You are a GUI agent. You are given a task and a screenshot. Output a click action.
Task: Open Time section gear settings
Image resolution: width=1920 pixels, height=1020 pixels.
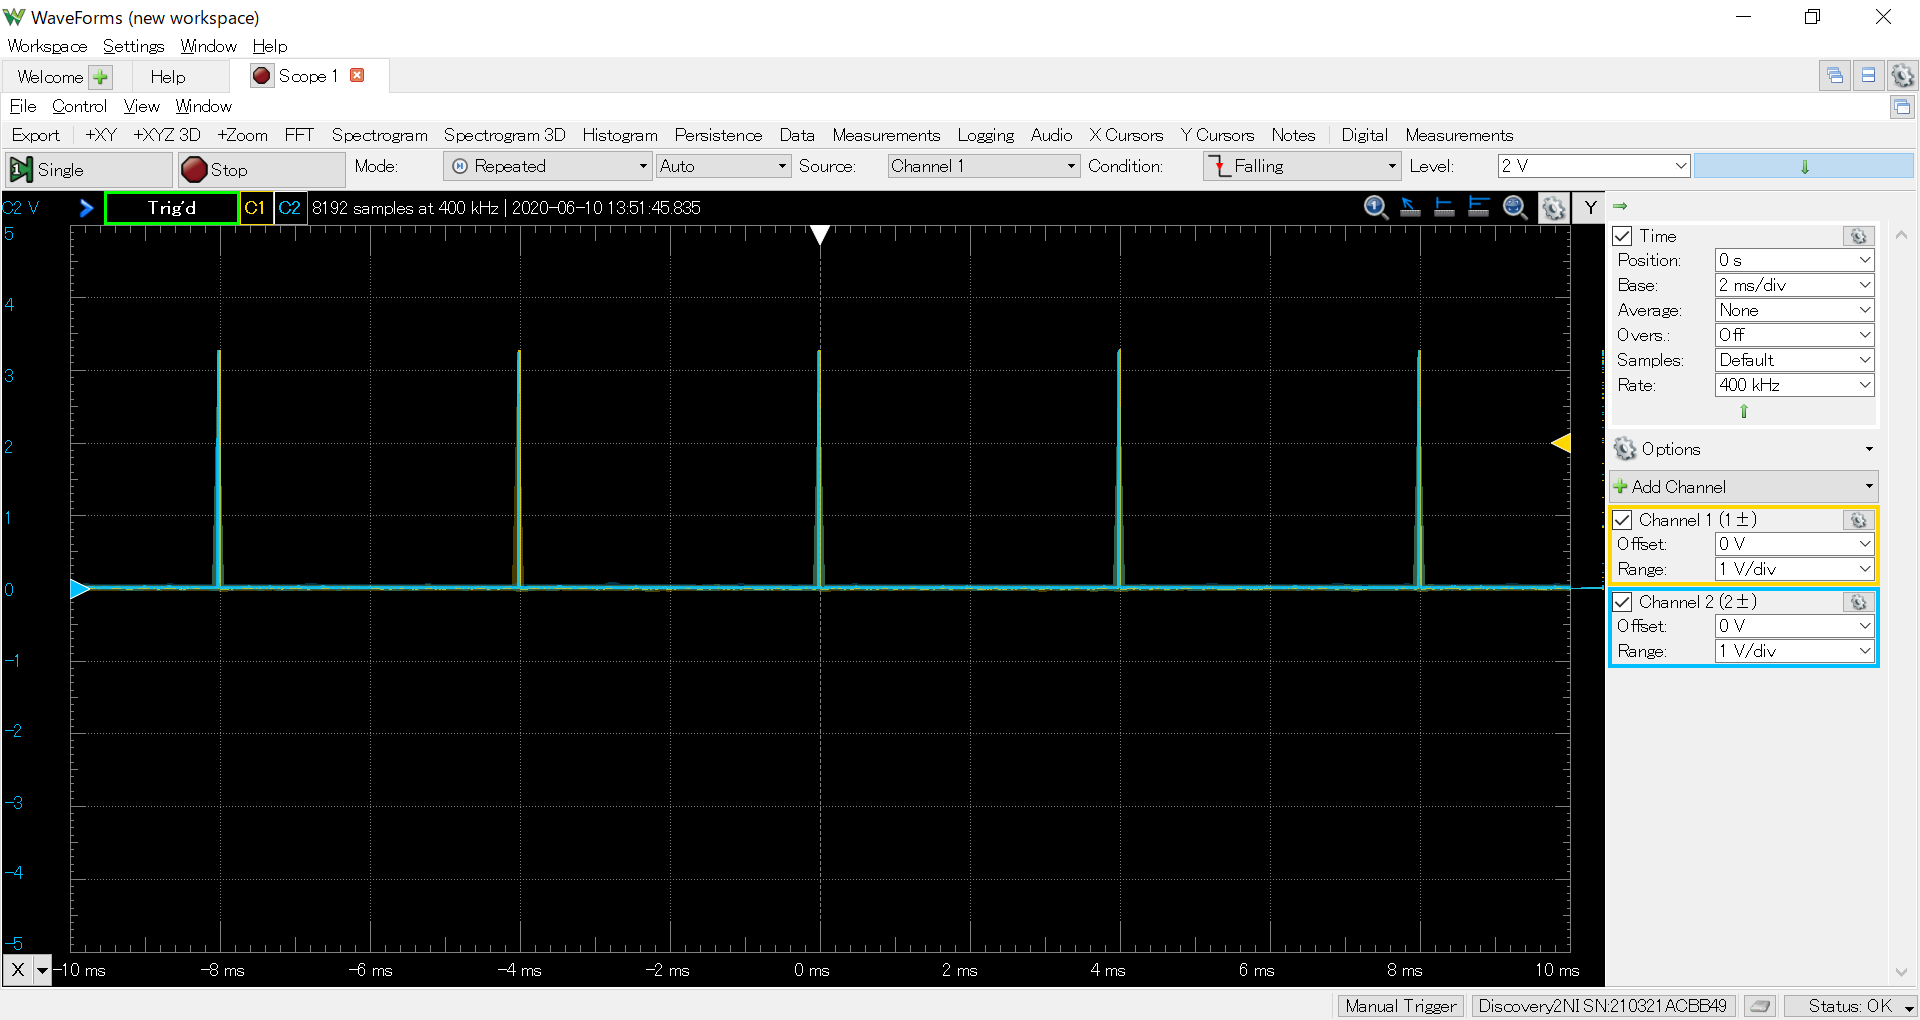(1858, 236)
